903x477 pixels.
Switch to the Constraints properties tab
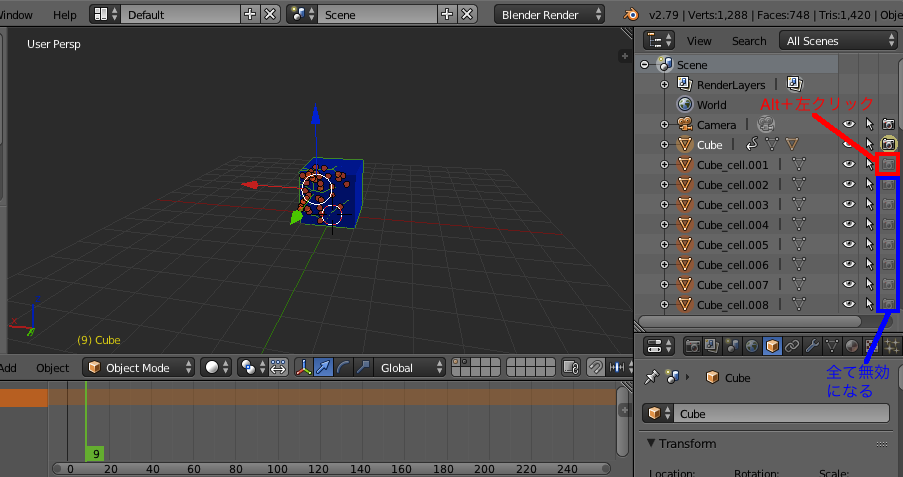[x=792, y=346]
